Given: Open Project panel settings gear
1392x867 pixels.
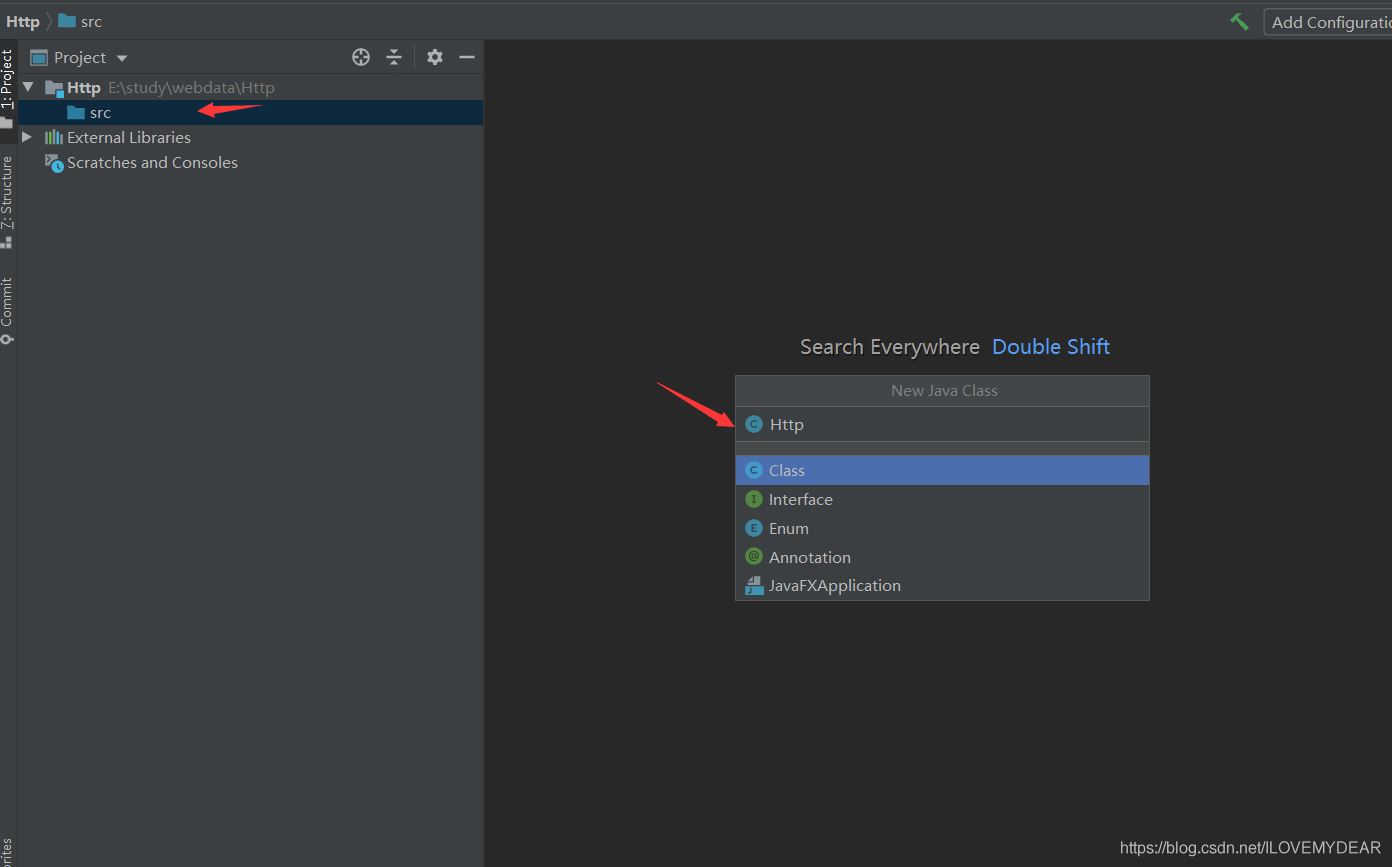Looking at the screenshot, I should [x=434, y=57].
